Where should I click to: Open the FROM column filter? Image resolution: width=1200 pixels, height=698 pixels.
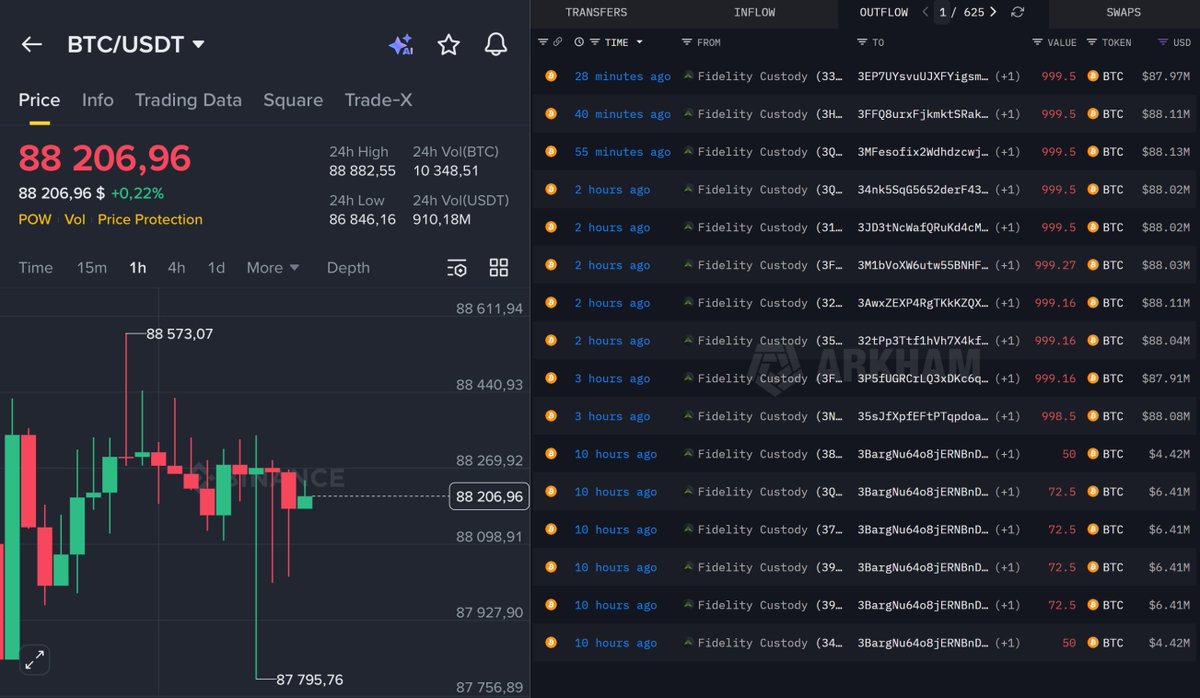click(x=687, y=42)
